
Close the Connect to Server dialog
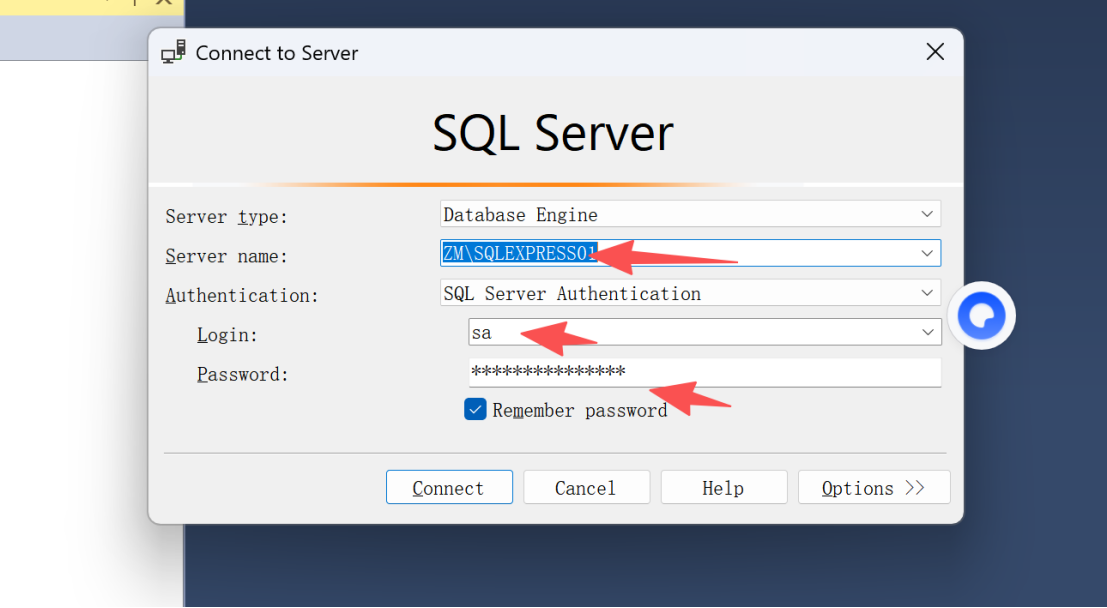tap(935, 52)
